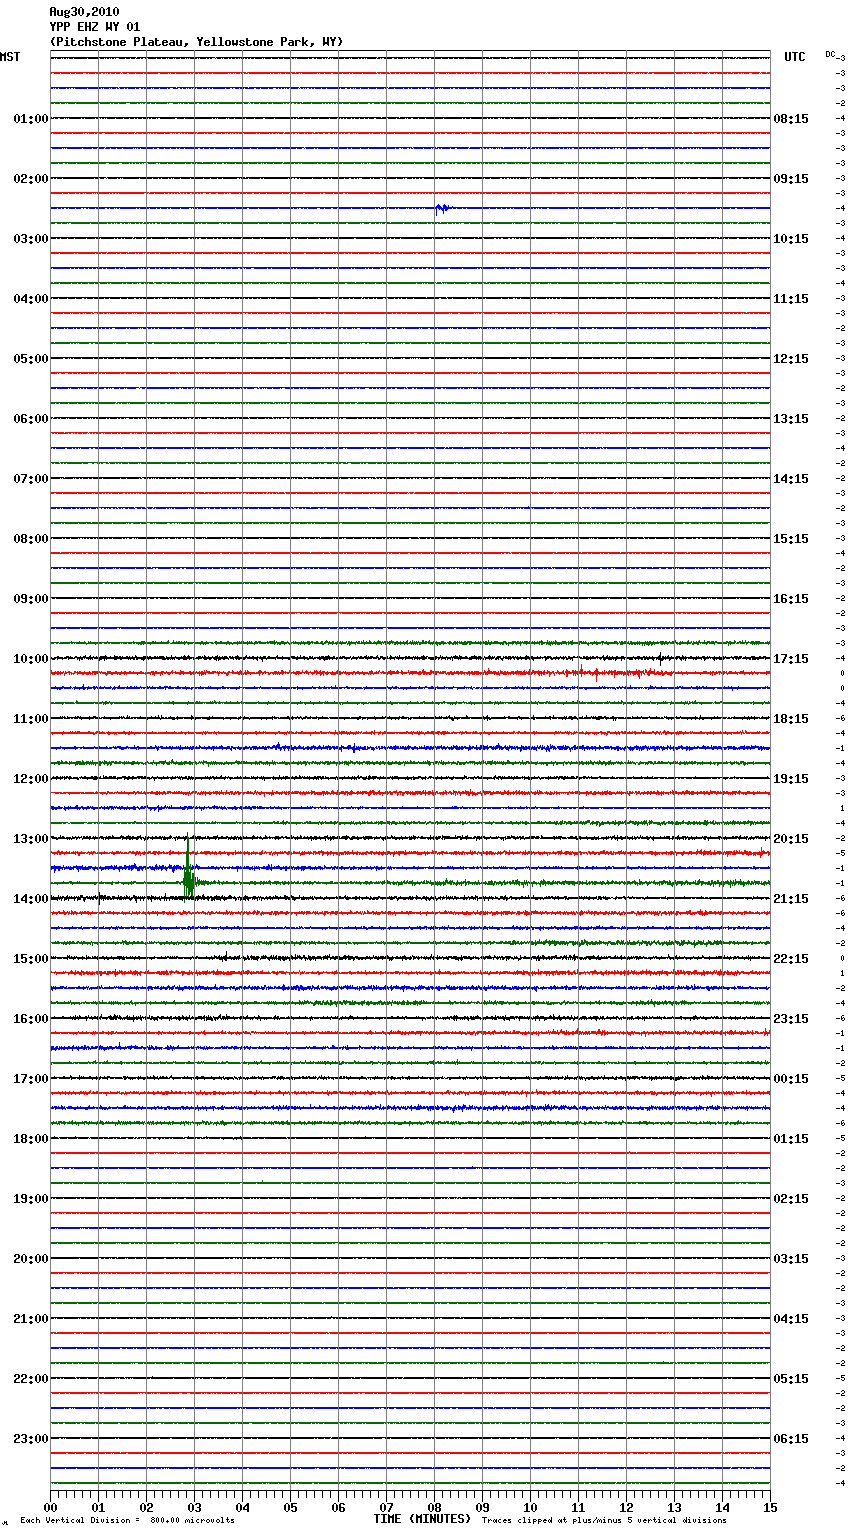The height and width of the screenshot is (1534, 850).
Task: Select the 11:00 MST time label
Action: (31, 719)
